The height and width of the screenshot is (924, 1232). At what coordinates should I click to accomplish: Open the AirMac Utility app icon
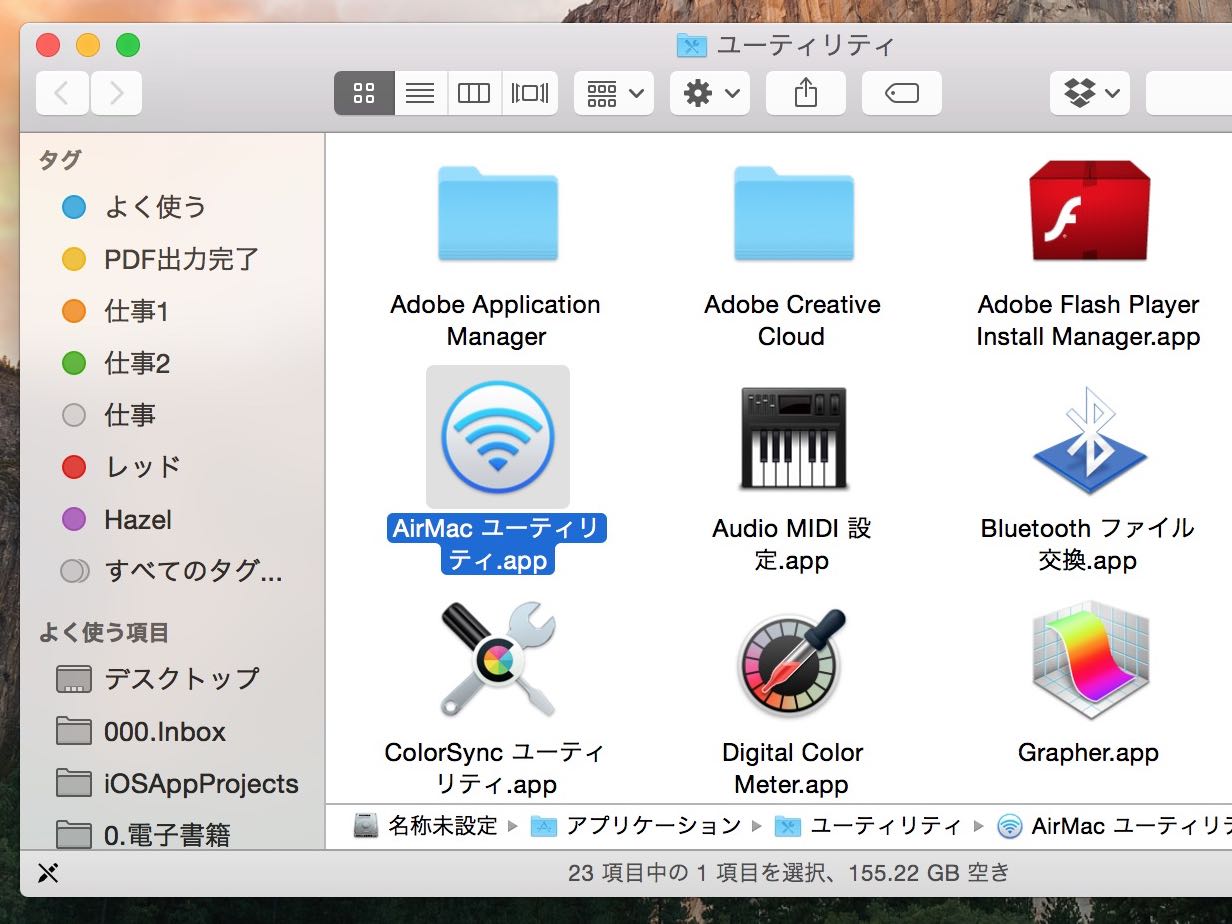[x=497, y=437]
